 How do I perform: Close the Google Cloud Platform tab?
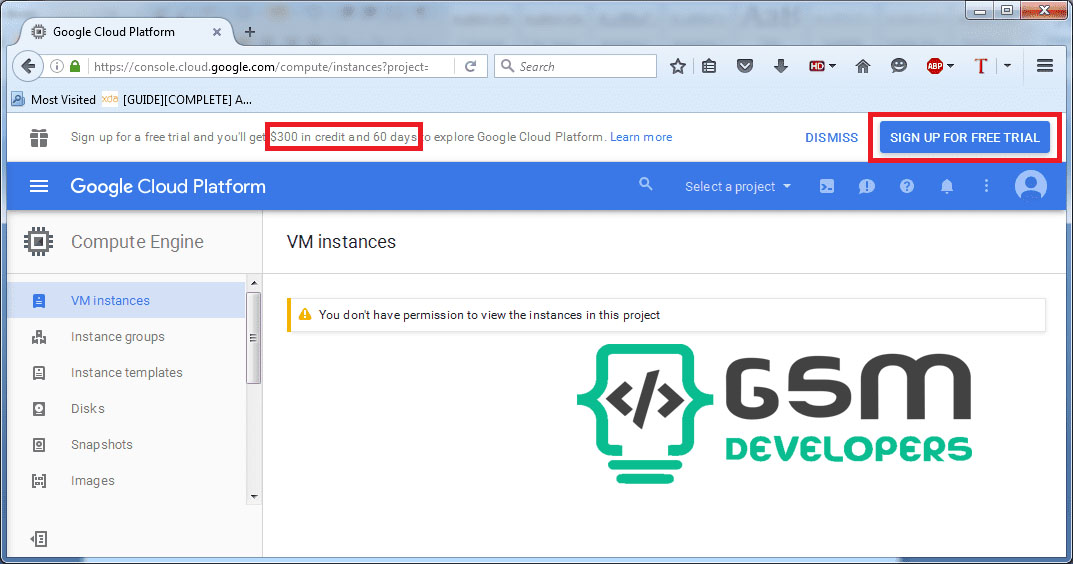[x=216, y=31]
